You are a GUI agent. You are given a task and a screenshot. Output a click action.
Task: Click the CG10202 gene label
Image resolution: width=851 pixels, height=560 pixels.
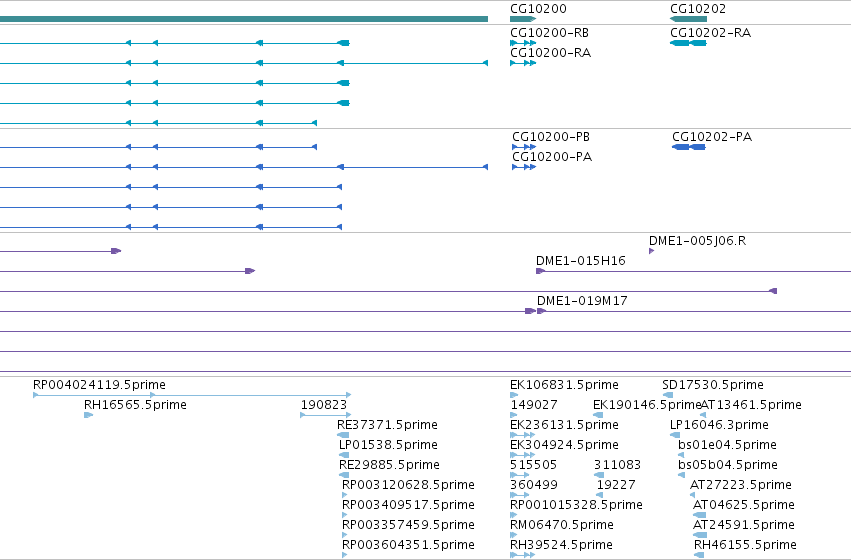click(697, 9)
